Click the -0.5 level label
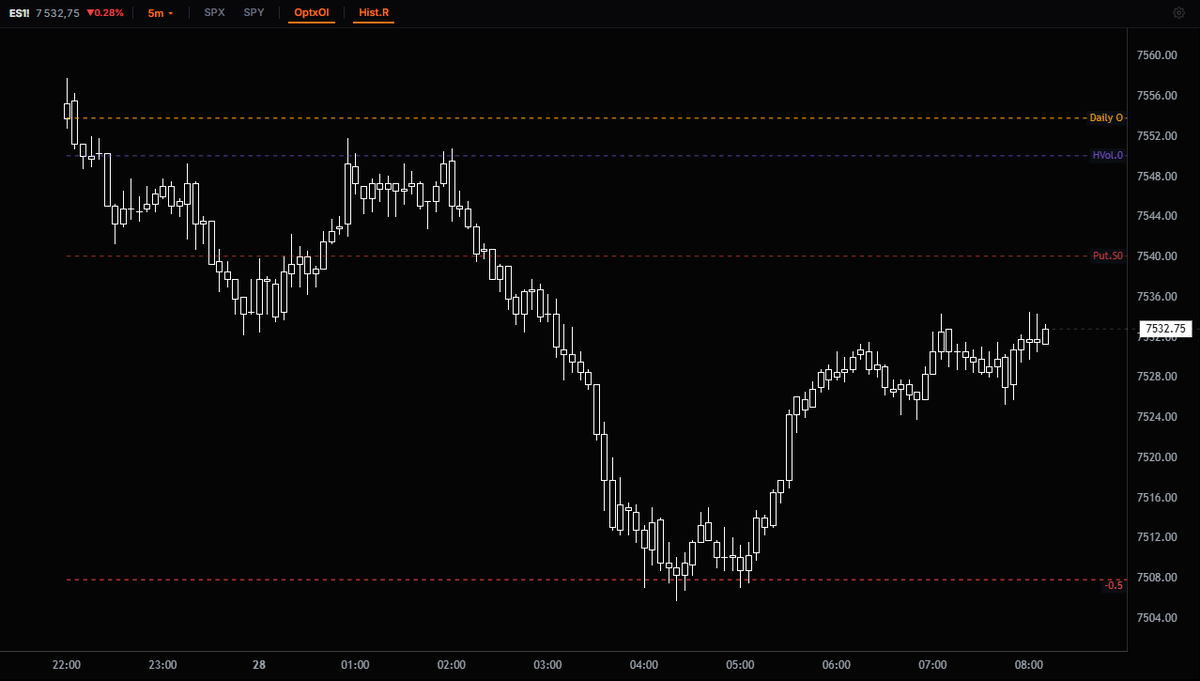The height and width of the screenshot is (681, 1200). pyautogui.click(x=1114, y=585)
